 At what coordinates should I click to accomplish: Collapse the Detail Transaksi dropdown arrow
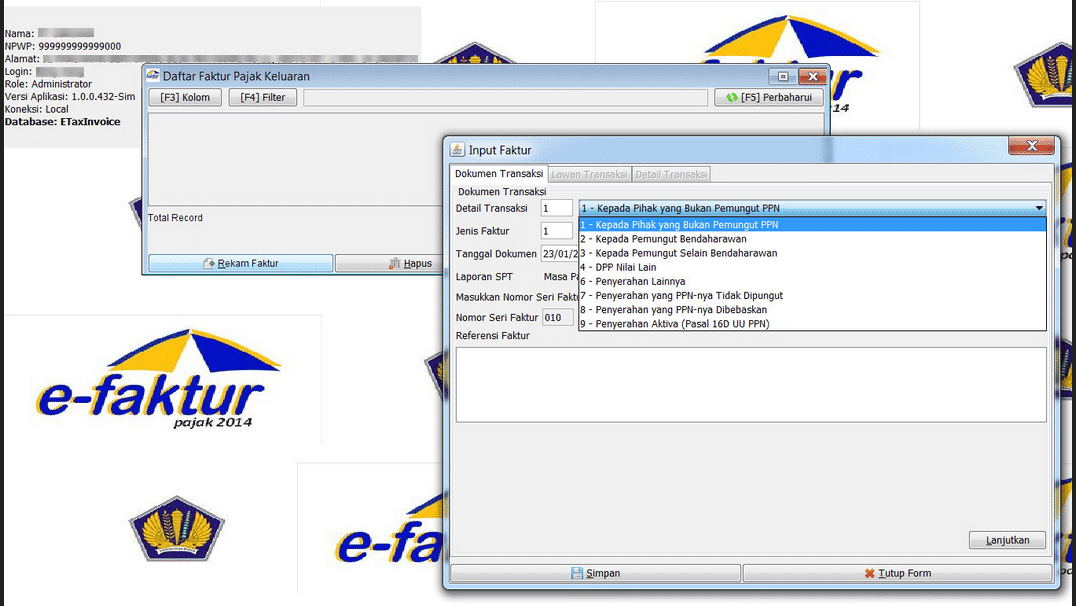[x=1039, y=208]
